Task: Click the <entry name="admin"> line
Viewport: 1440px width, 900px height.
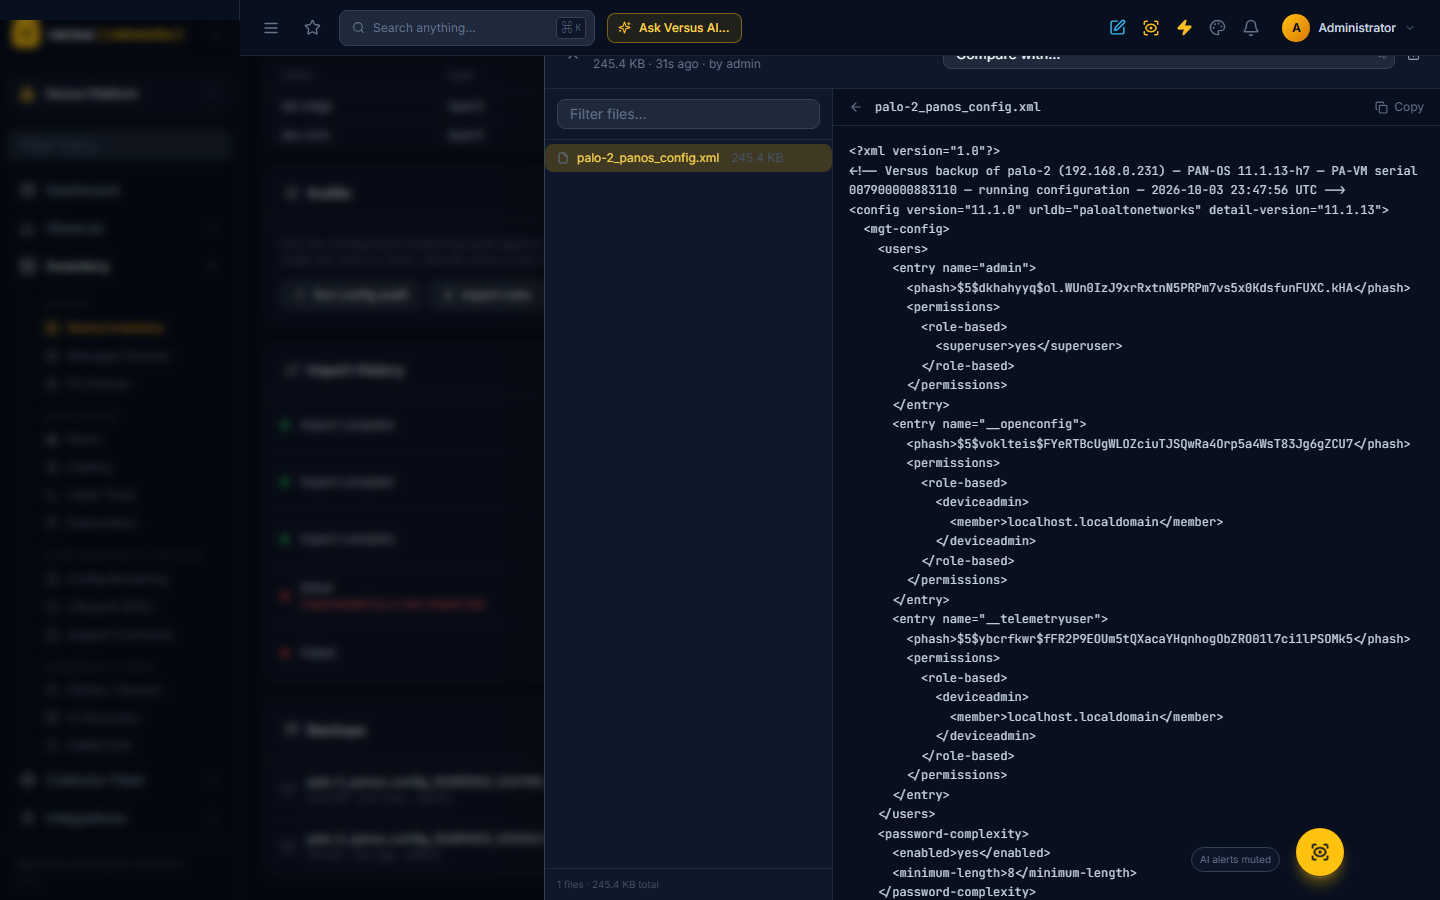Action: tap(964, 268)
